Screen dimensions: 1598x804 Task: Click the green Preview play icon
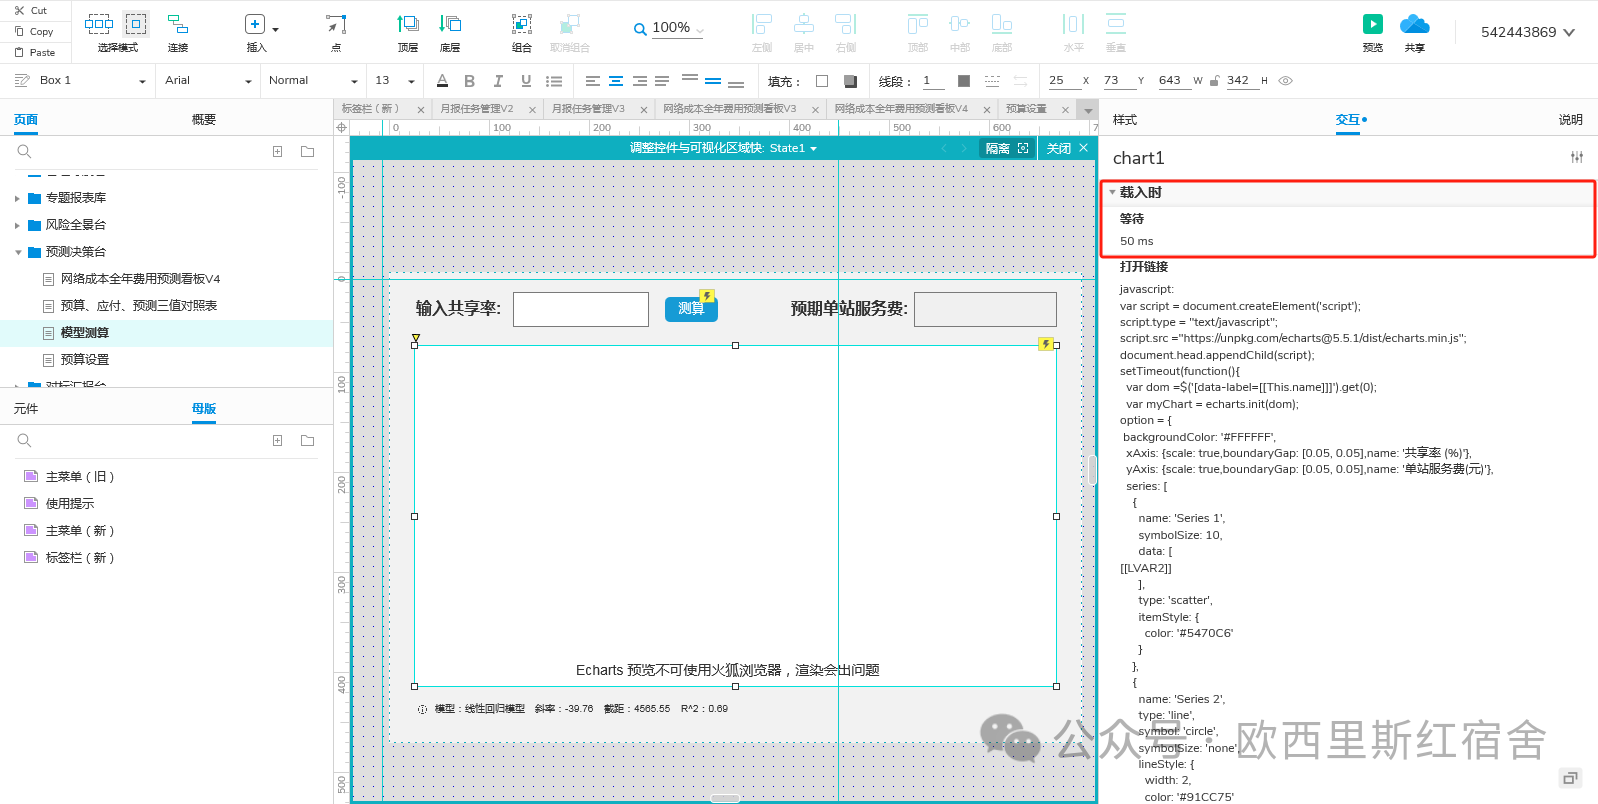(x=1372, y=24)
